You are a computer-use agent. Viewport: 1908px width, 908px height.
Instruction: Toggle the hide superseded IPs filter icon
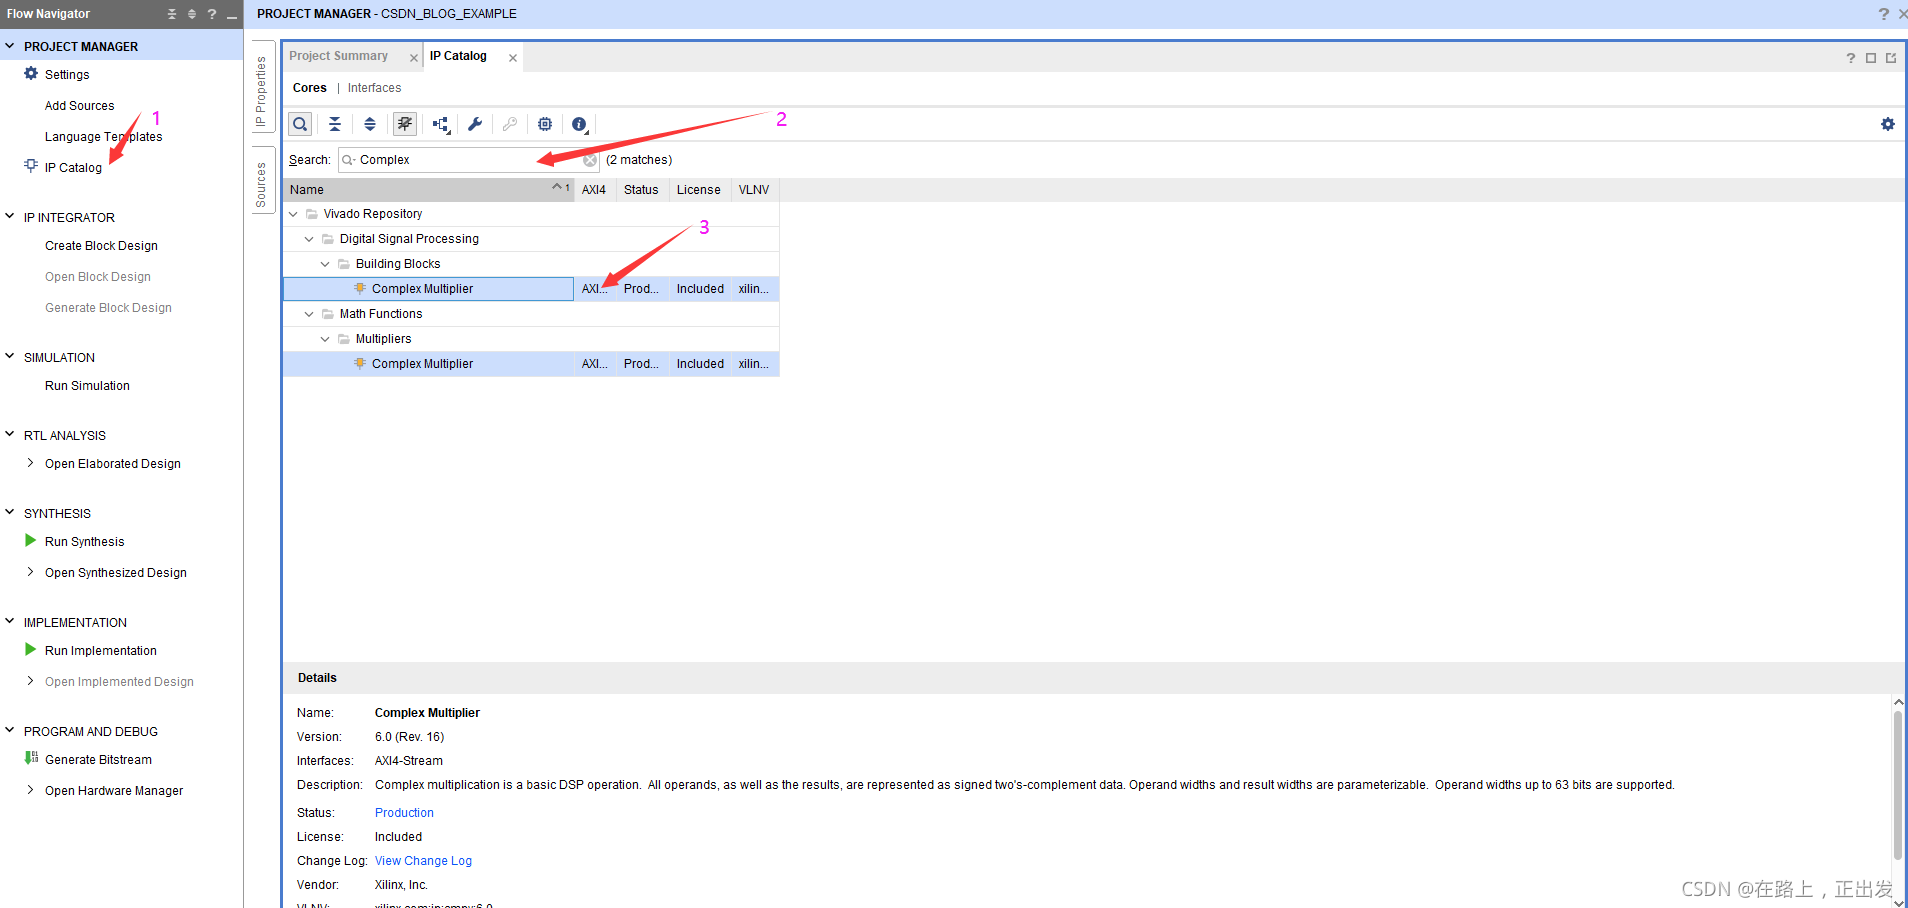click(404, 123)
